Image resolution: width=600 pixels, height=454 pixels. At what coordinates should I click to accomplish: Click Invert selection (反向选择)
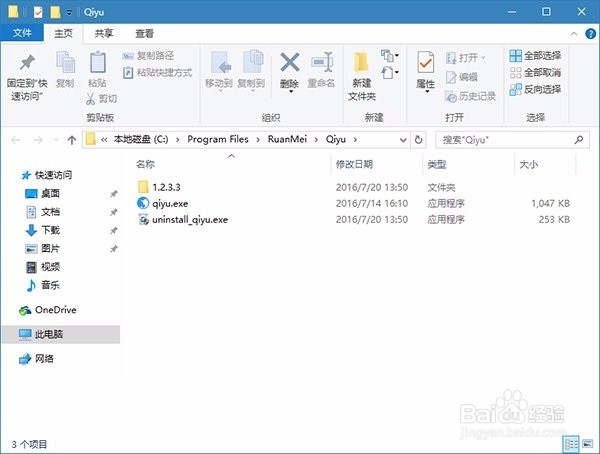pos(535,90)
